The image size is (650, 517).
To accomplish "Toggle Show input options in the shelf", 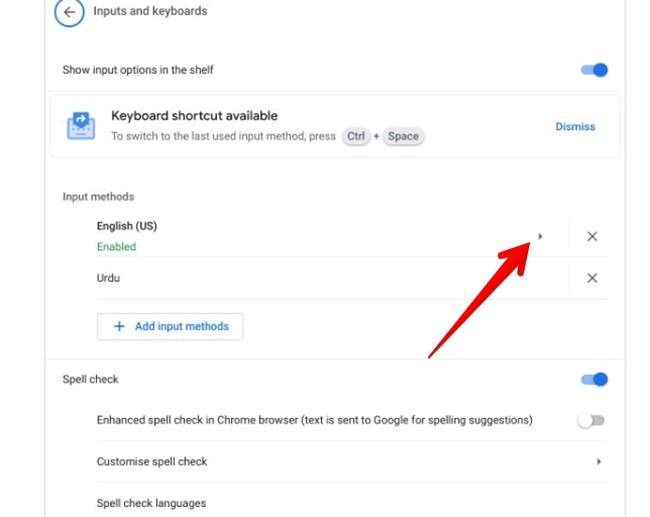I will click(x=594, y=70).
